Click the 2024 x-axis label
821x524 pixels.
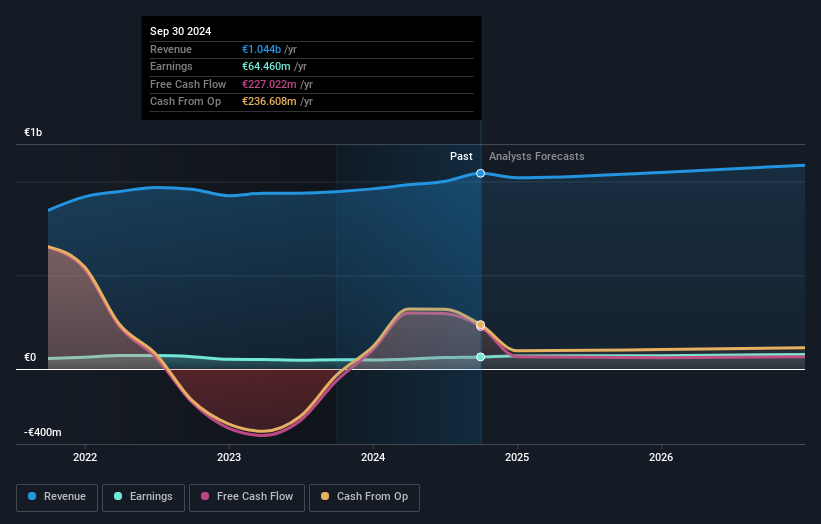[x=373, y=457]
